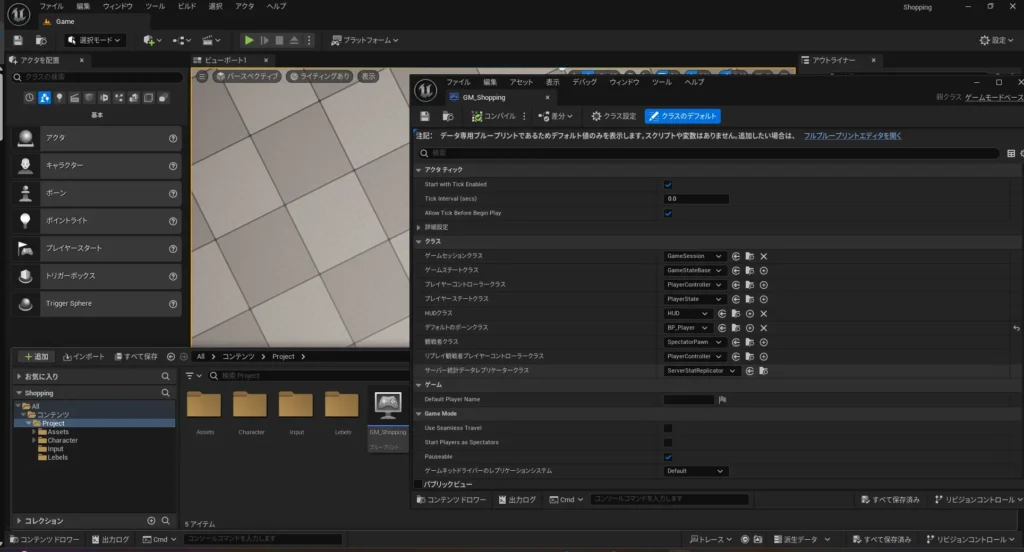
Task: Toggle パースペクティブ viewport mode
Action: tap(248, 76)
